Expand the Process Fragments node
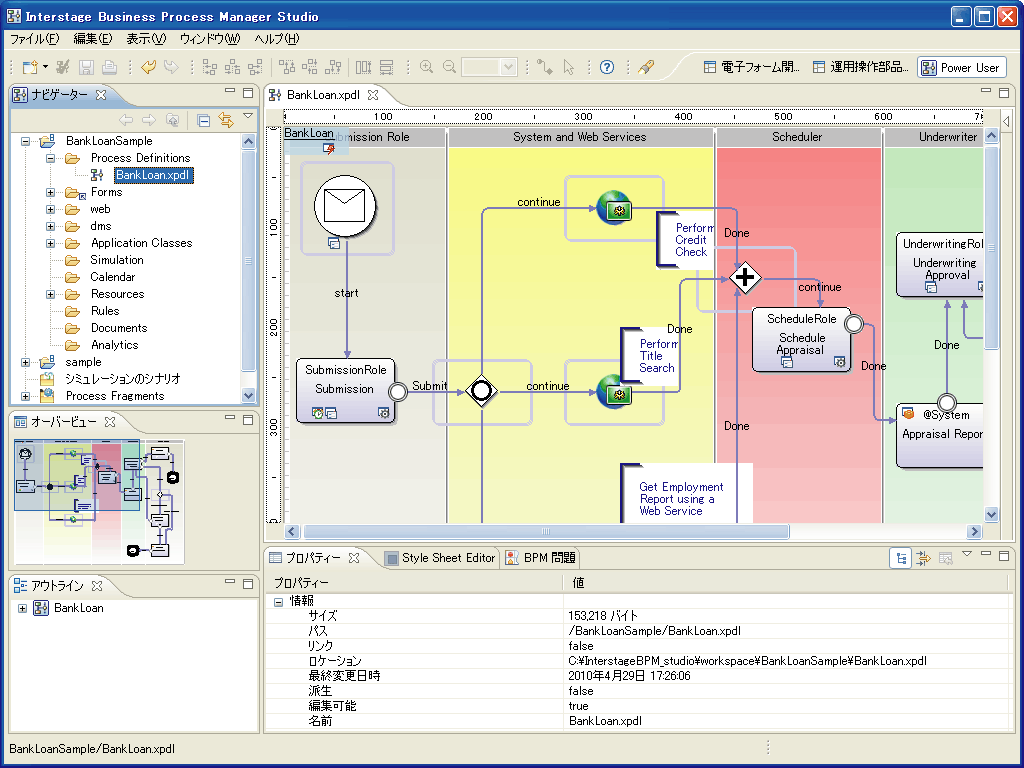 (x=25, y=396)
